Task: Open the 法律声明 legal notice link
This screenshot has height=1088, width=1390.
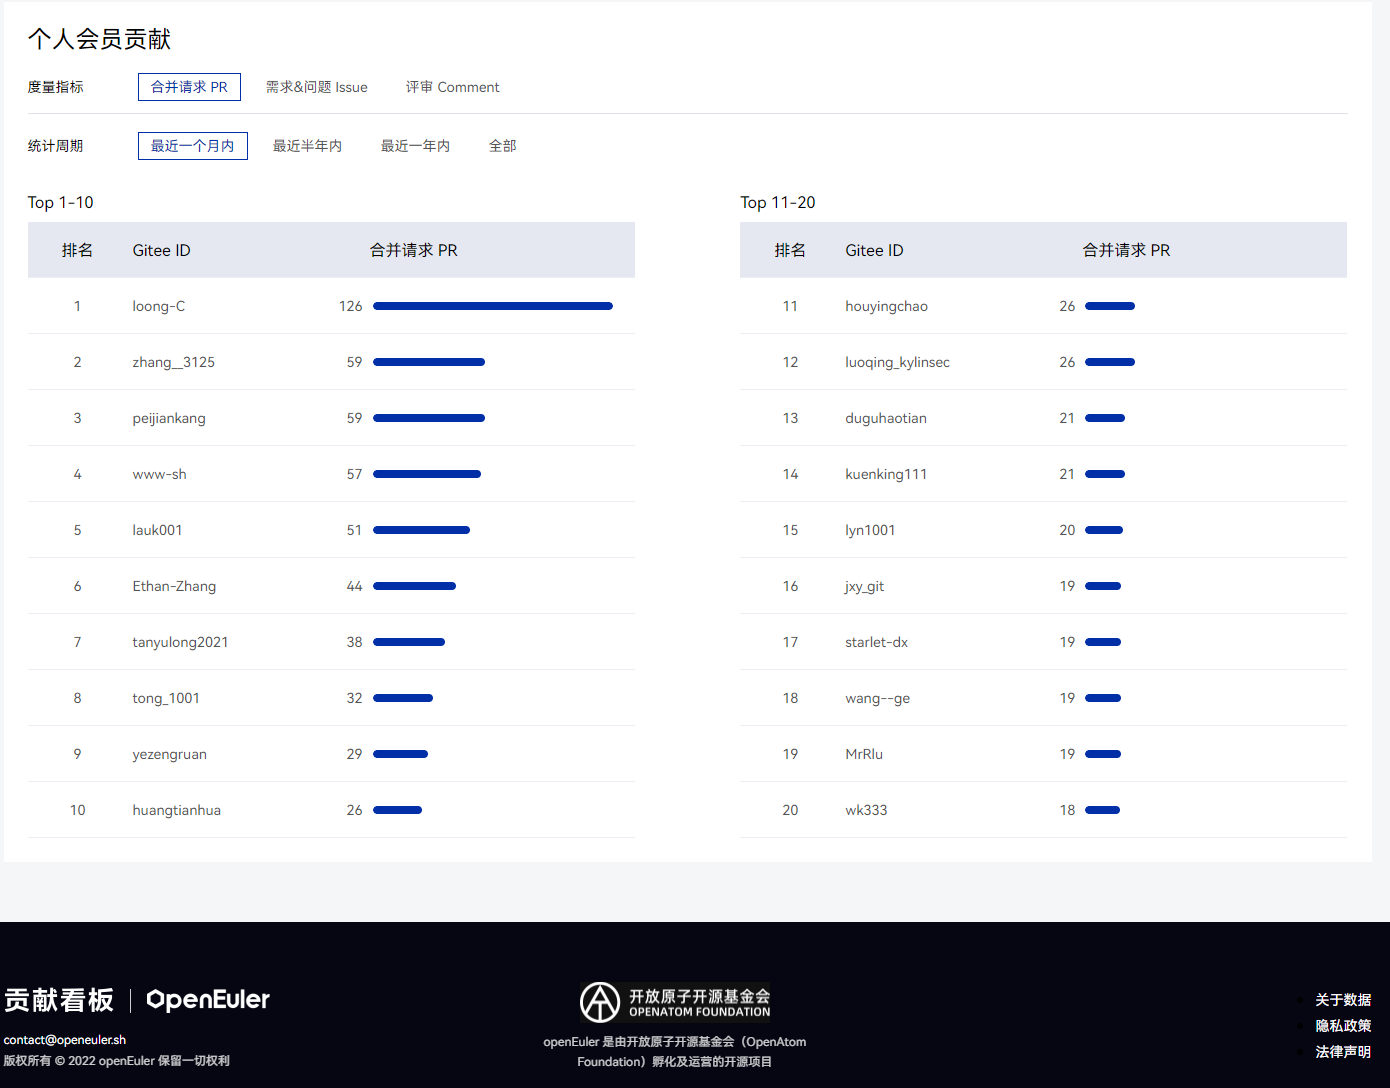Action: (1342, 1052)
